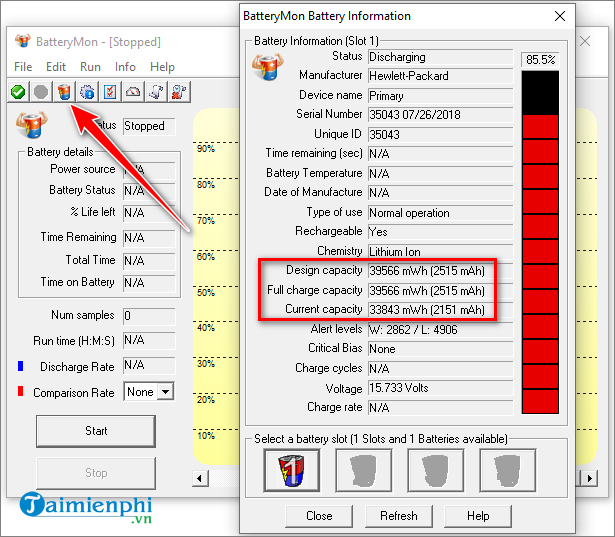Click the Manufacturer field Hewlett-Packard
615x537 pixels.
pos(440,76)
